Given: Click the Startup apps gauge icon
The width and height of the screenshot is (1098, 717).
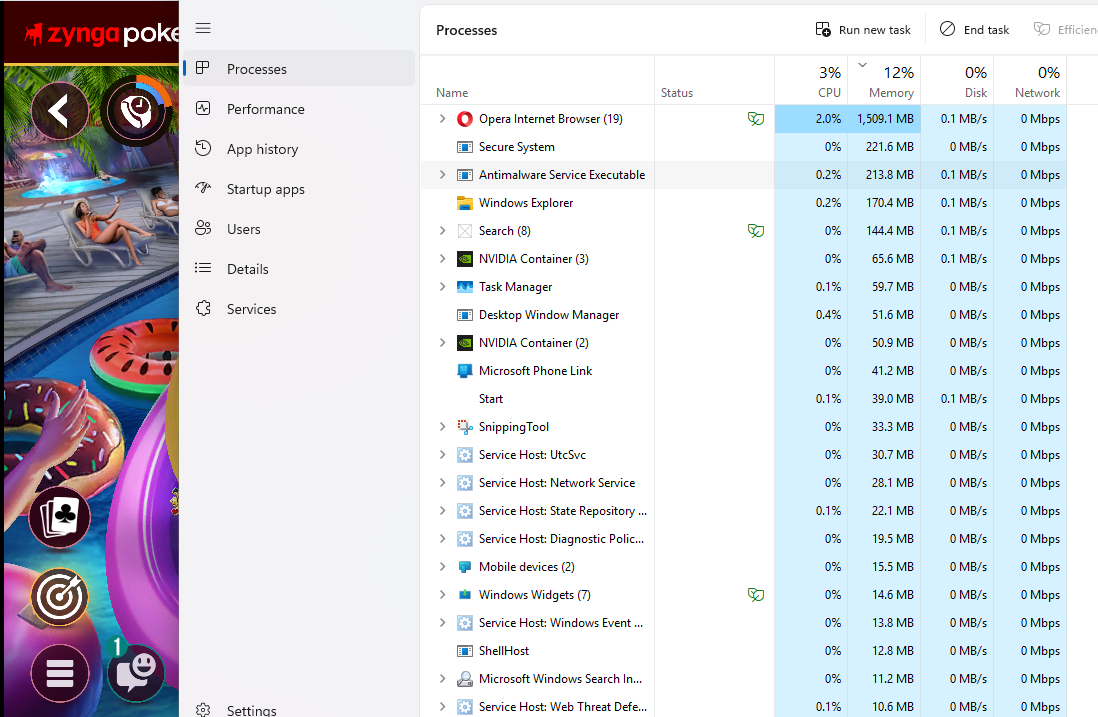Looking at the screenshot, I should (203, 188).
